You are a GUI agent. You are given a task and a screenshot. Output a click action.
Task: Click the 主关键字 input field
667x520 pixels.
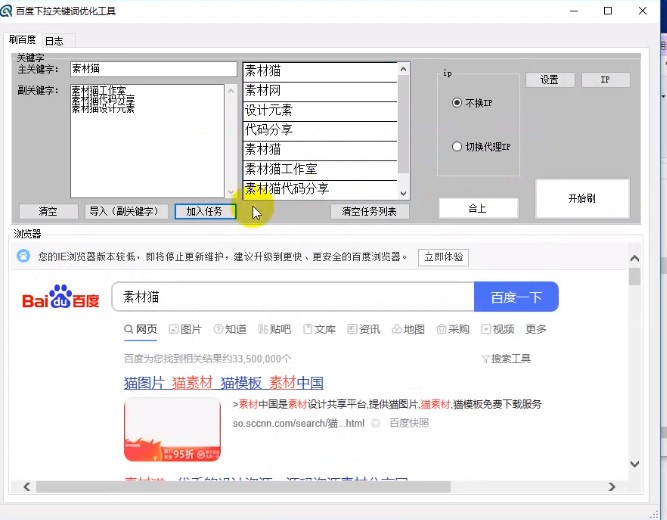153,69
